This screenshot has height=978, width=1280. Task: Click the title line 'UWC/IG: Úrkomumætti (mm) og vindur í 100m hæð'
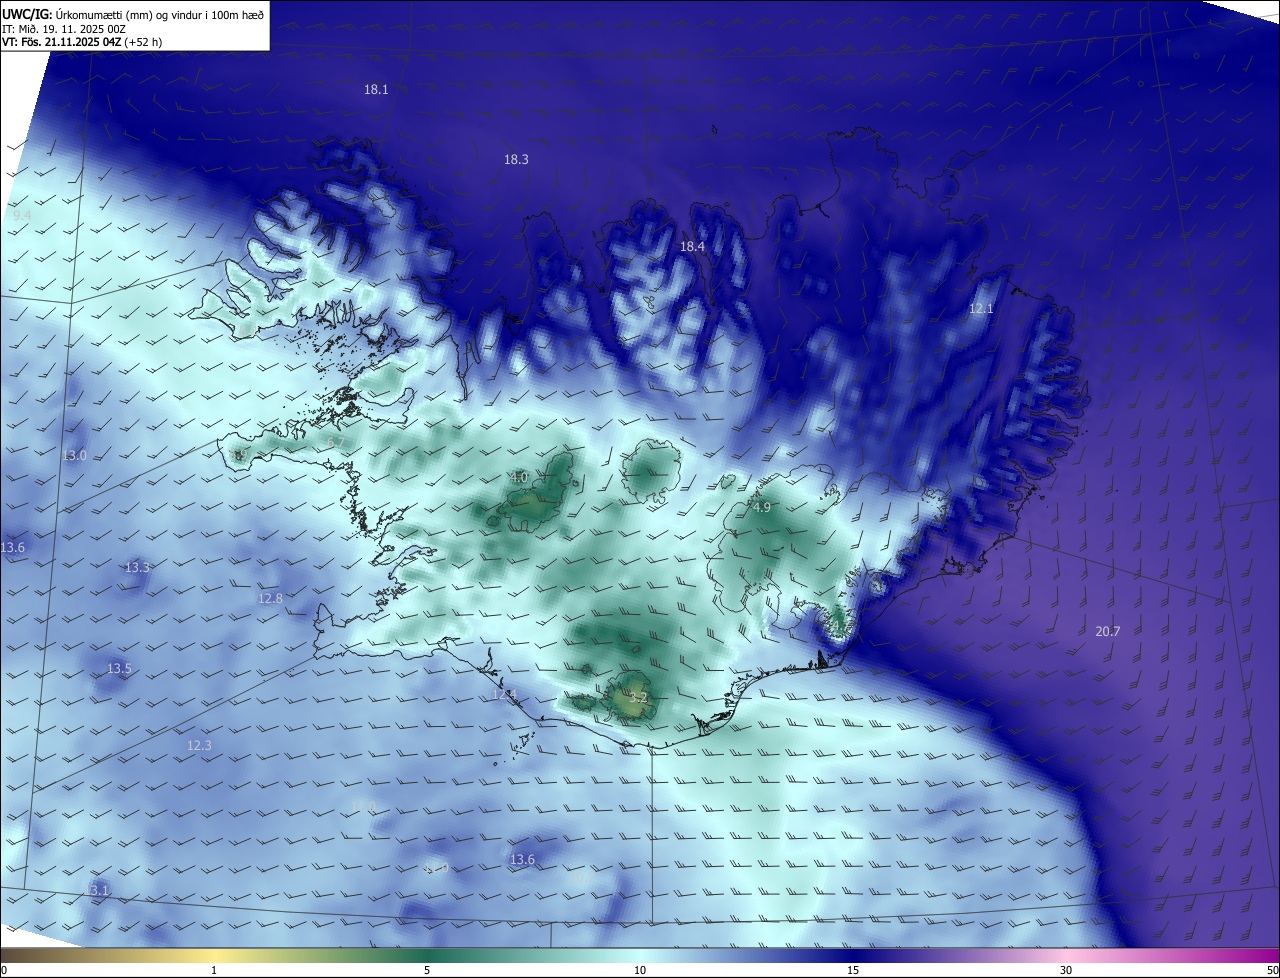133,14
